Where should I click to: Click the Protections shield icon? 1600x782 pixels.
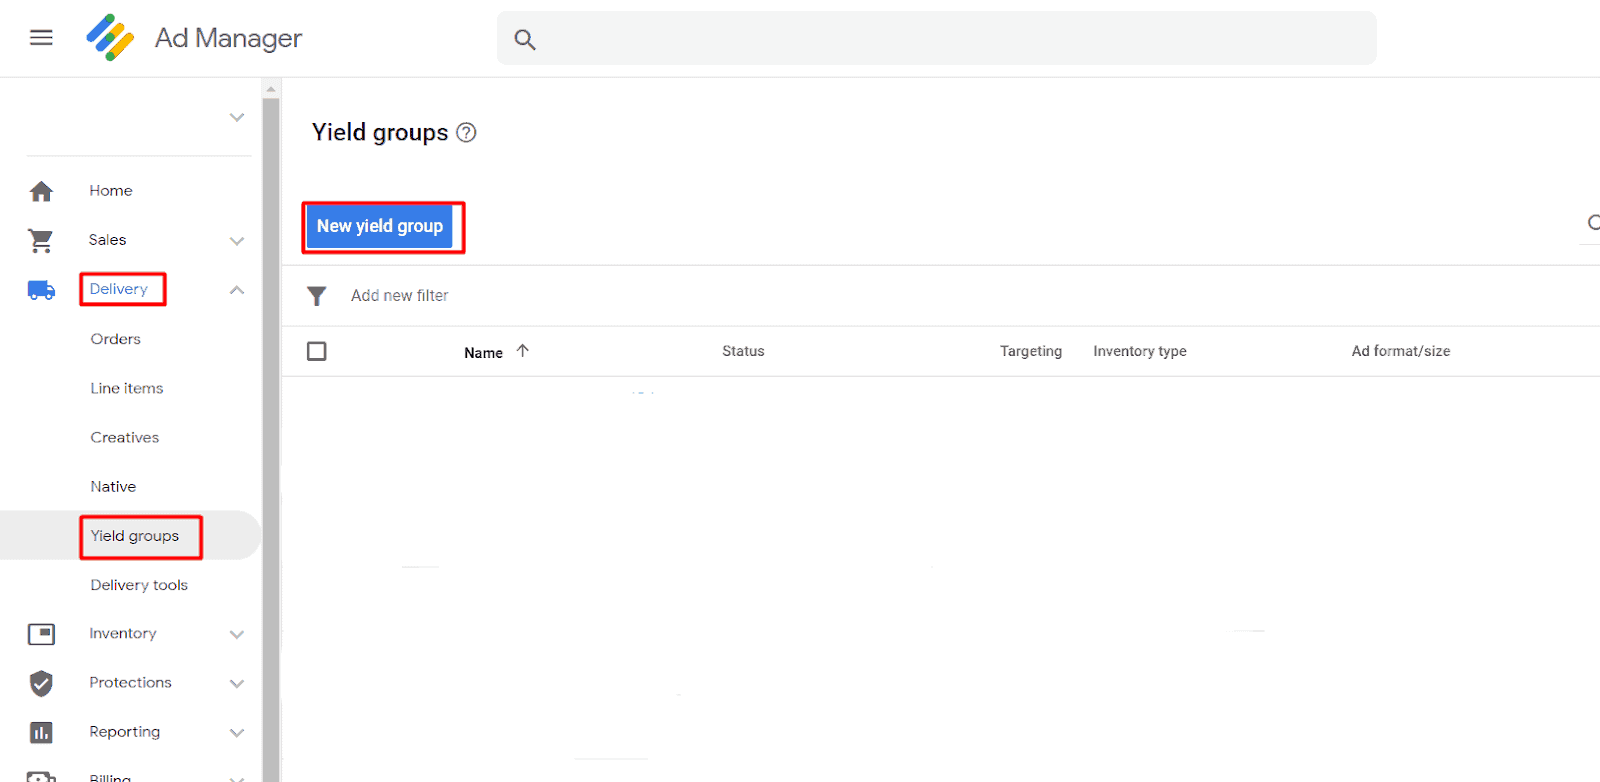[41, 683]
